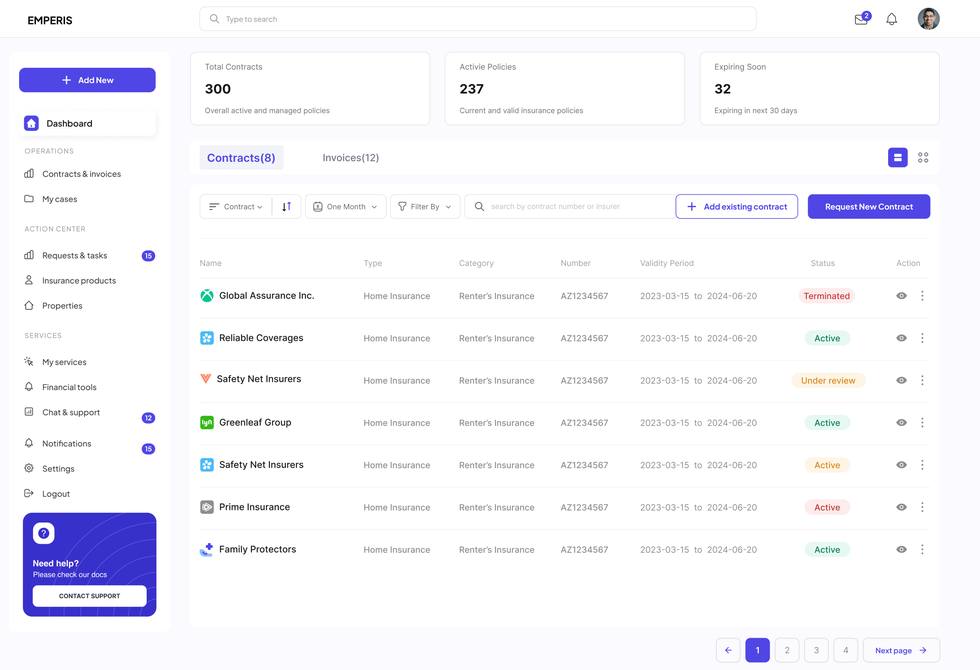Click the Validity Period column header

coord(667,263)
